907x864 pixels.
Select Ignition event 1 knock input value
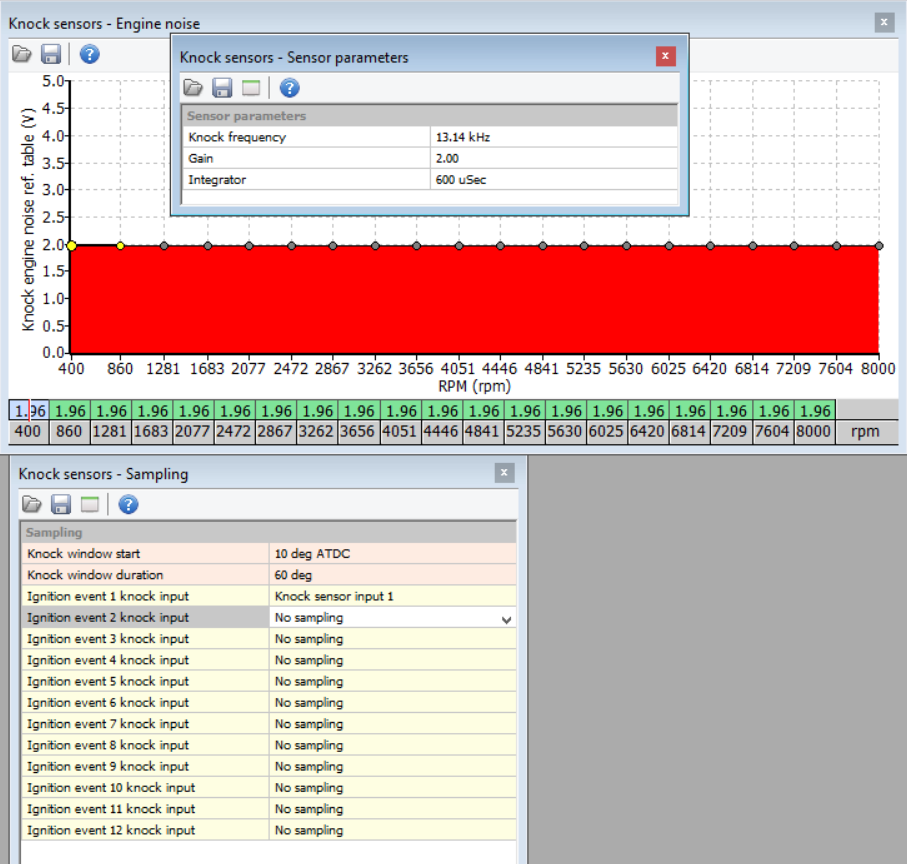[x=392, y=596]
